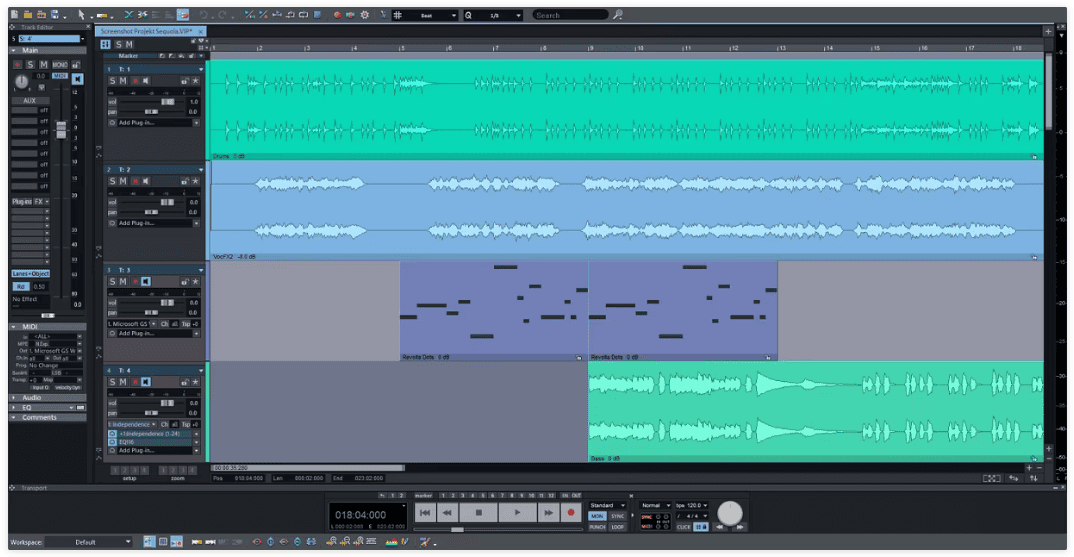Click track 1 vol slider

click(x=167, y=102)
